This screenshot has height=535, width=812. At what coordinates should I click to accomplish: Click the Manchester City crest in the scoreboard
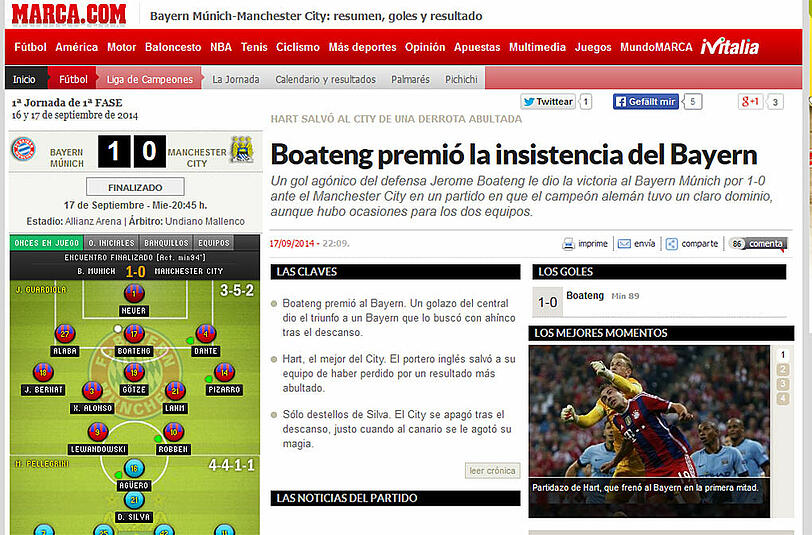pyautogui.click(x=242, y=150)
